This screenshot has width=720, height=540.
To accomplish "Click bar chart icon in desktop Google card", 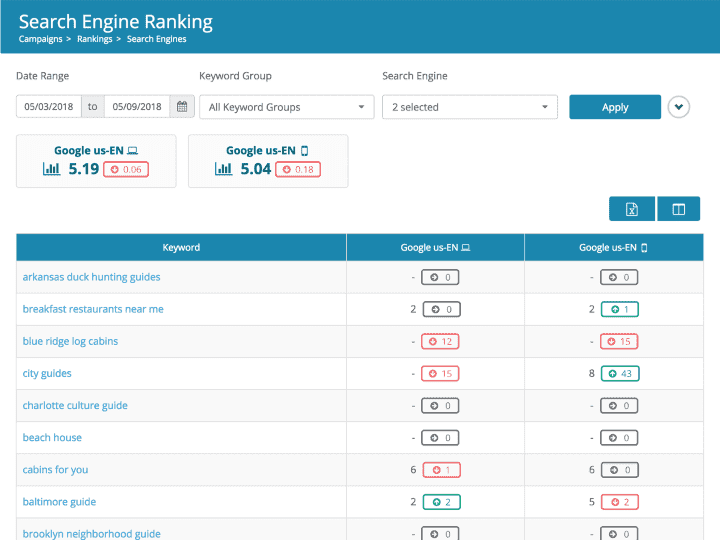I will (52, 169).
